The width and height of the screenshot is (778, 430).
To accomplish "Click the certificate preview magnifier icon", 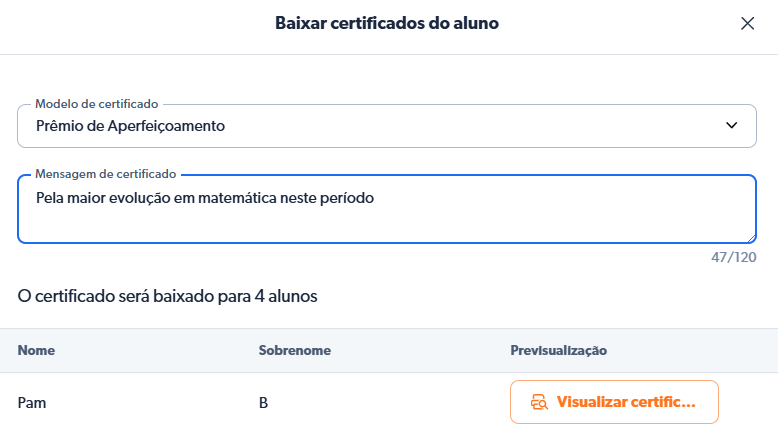I will point(540,402).
